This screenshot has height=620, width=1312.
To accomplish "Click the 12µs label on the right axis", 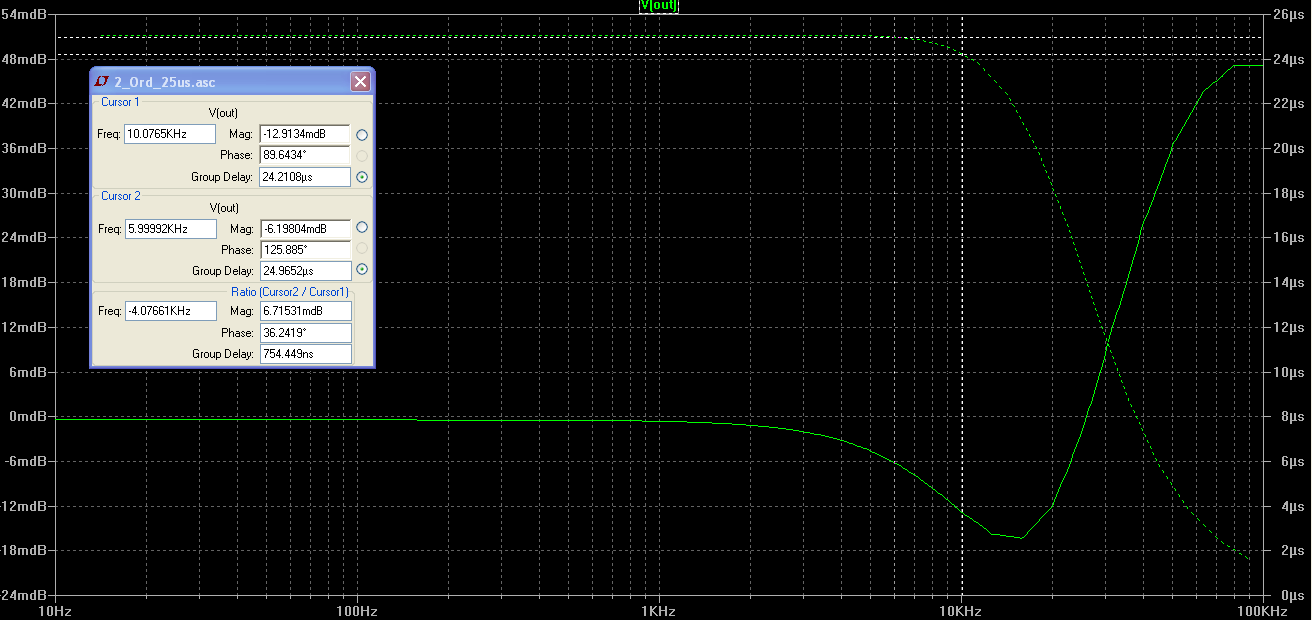I will pos(1287,327).
